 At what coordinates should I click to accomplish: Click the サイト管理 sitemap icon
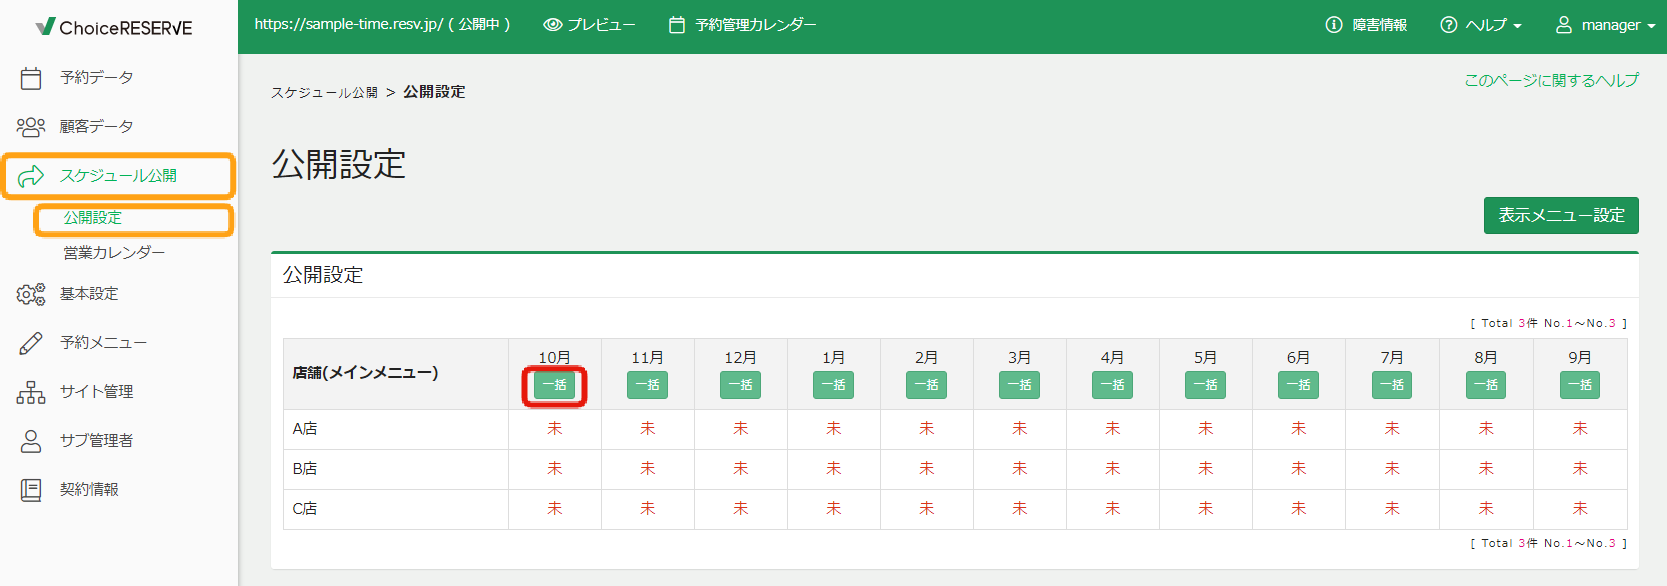tap(31, 392)
